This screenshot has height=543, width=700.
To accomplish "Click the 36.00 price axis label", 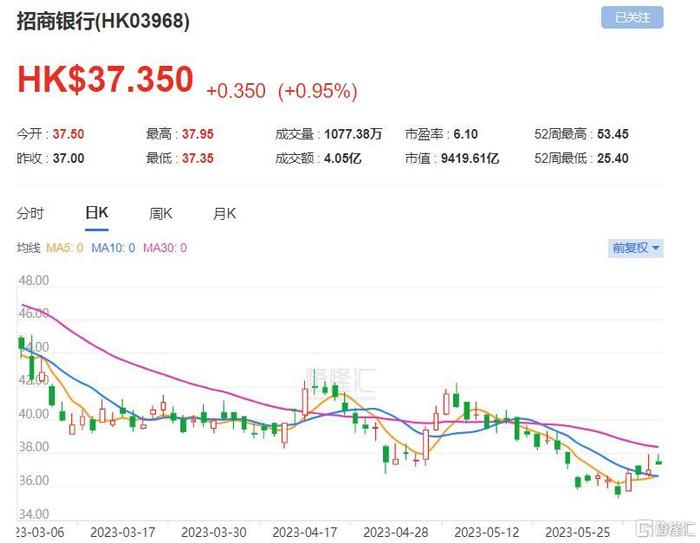I will (34, 480).
